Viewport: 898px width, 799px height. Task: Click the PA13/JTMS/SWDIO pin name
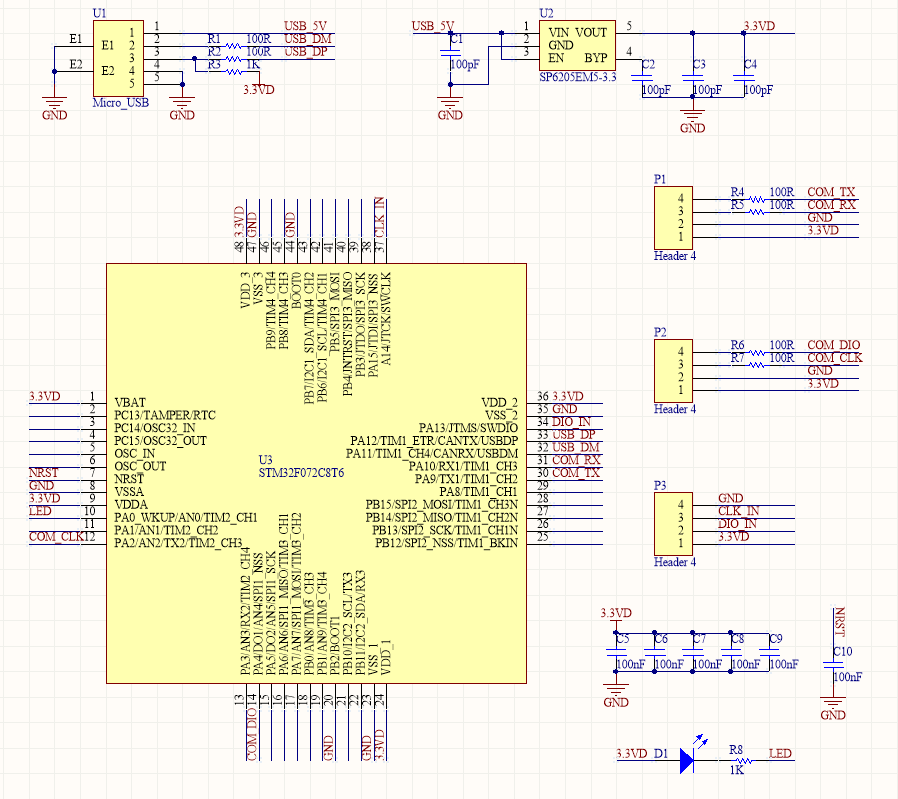tap(468, 428)
